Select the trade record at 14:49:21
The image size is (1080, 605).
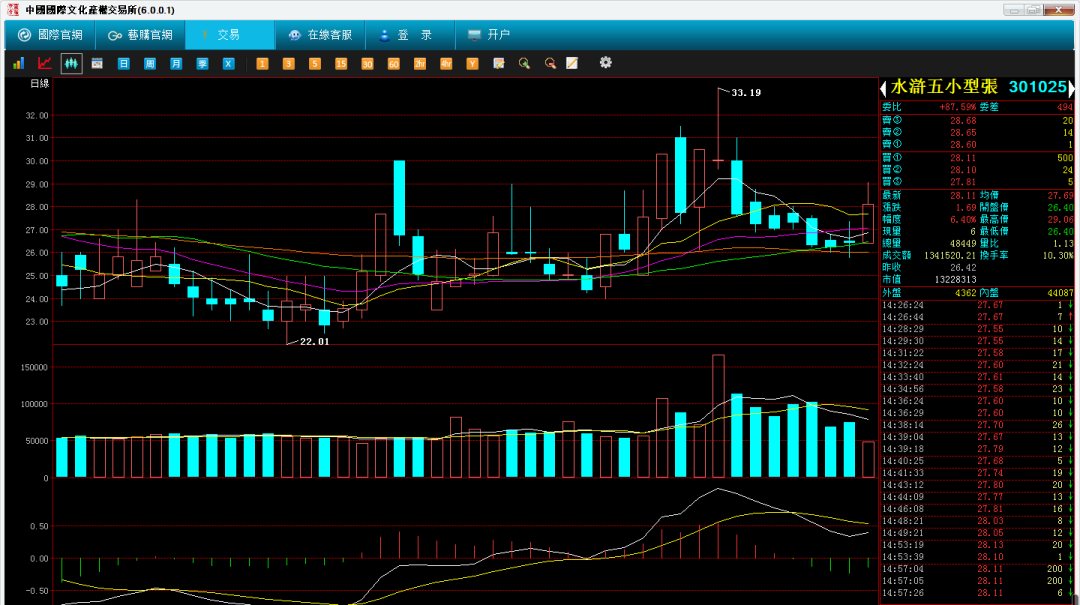(977, 533)
